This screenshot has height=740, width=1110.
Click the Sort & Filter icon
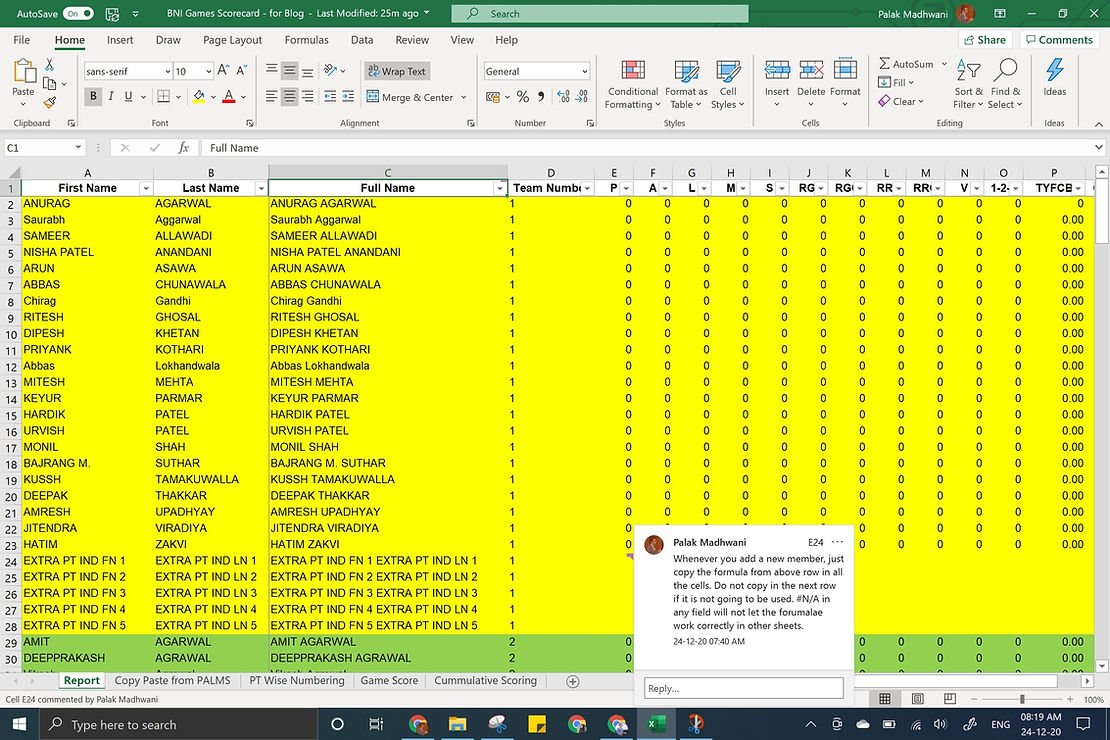(x=968, y=71)
